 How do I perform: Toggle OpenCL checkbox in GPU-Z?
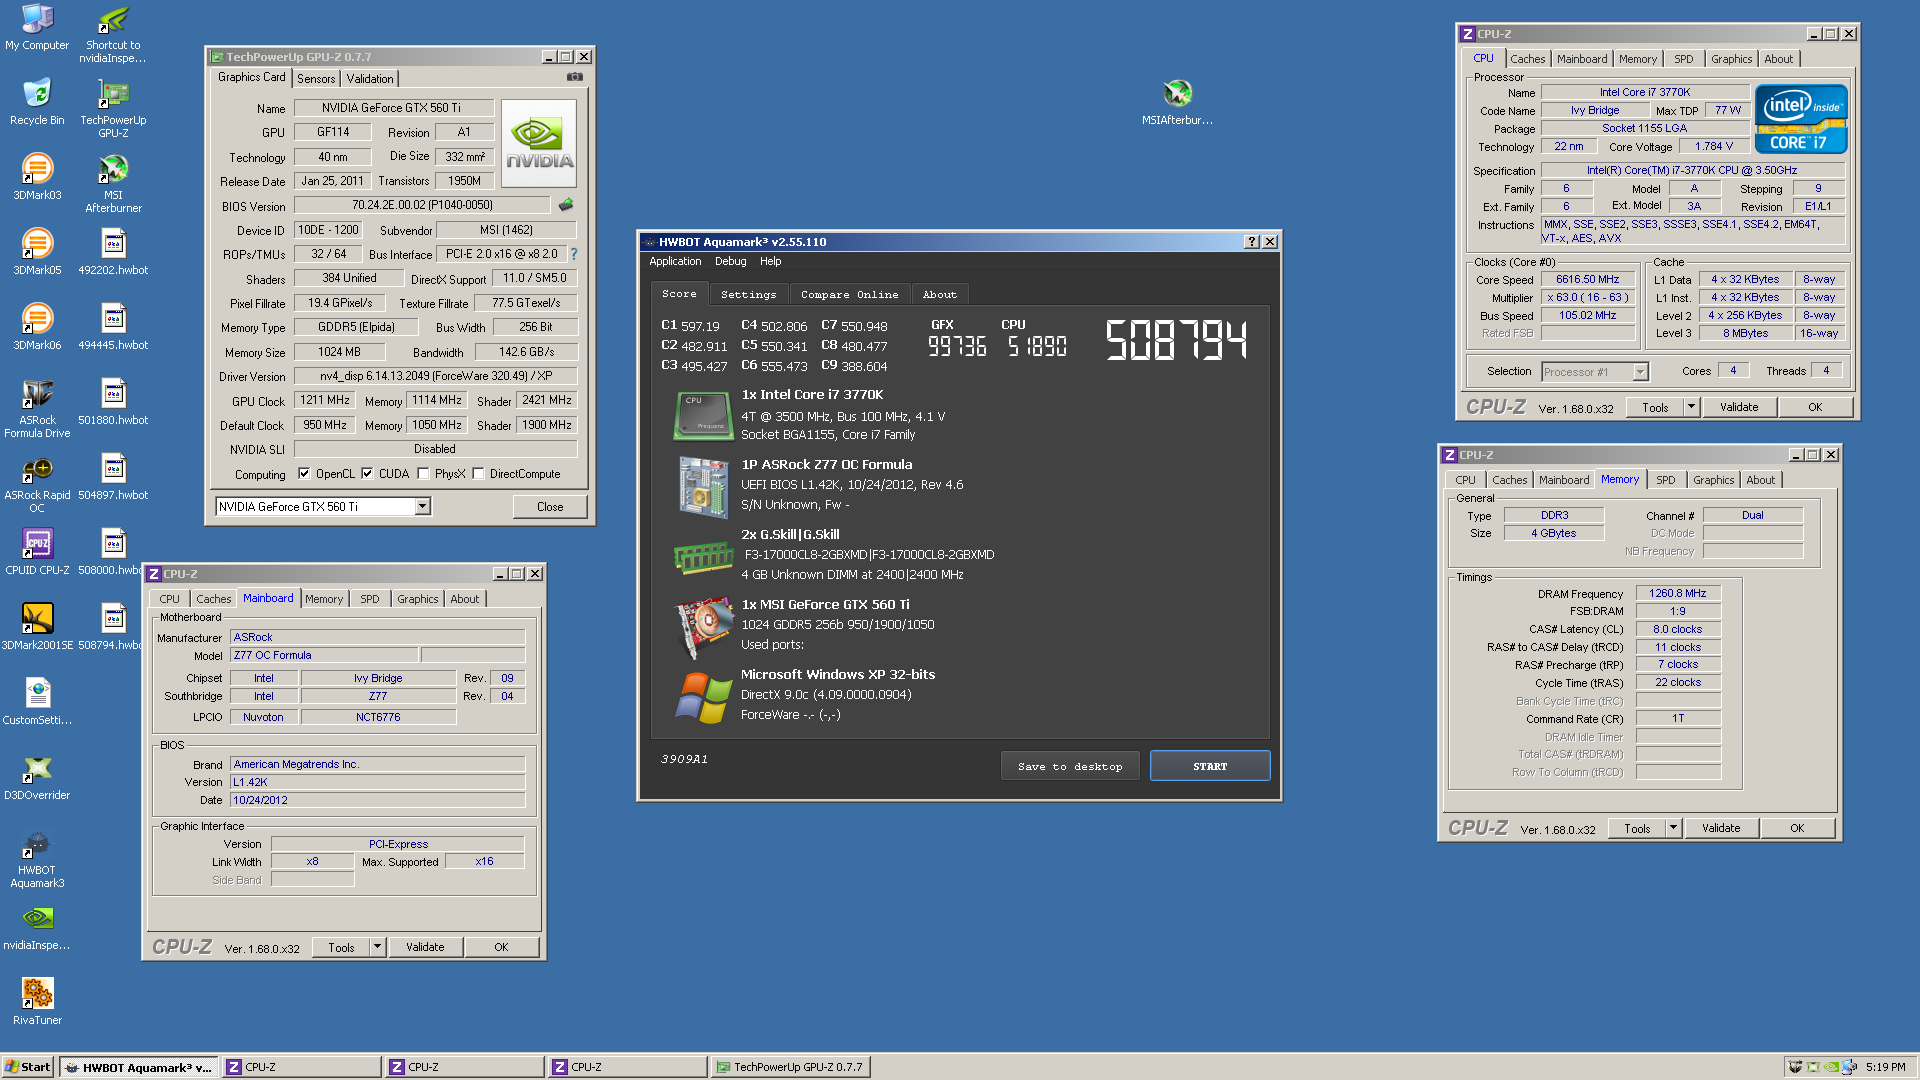[304, 474]
